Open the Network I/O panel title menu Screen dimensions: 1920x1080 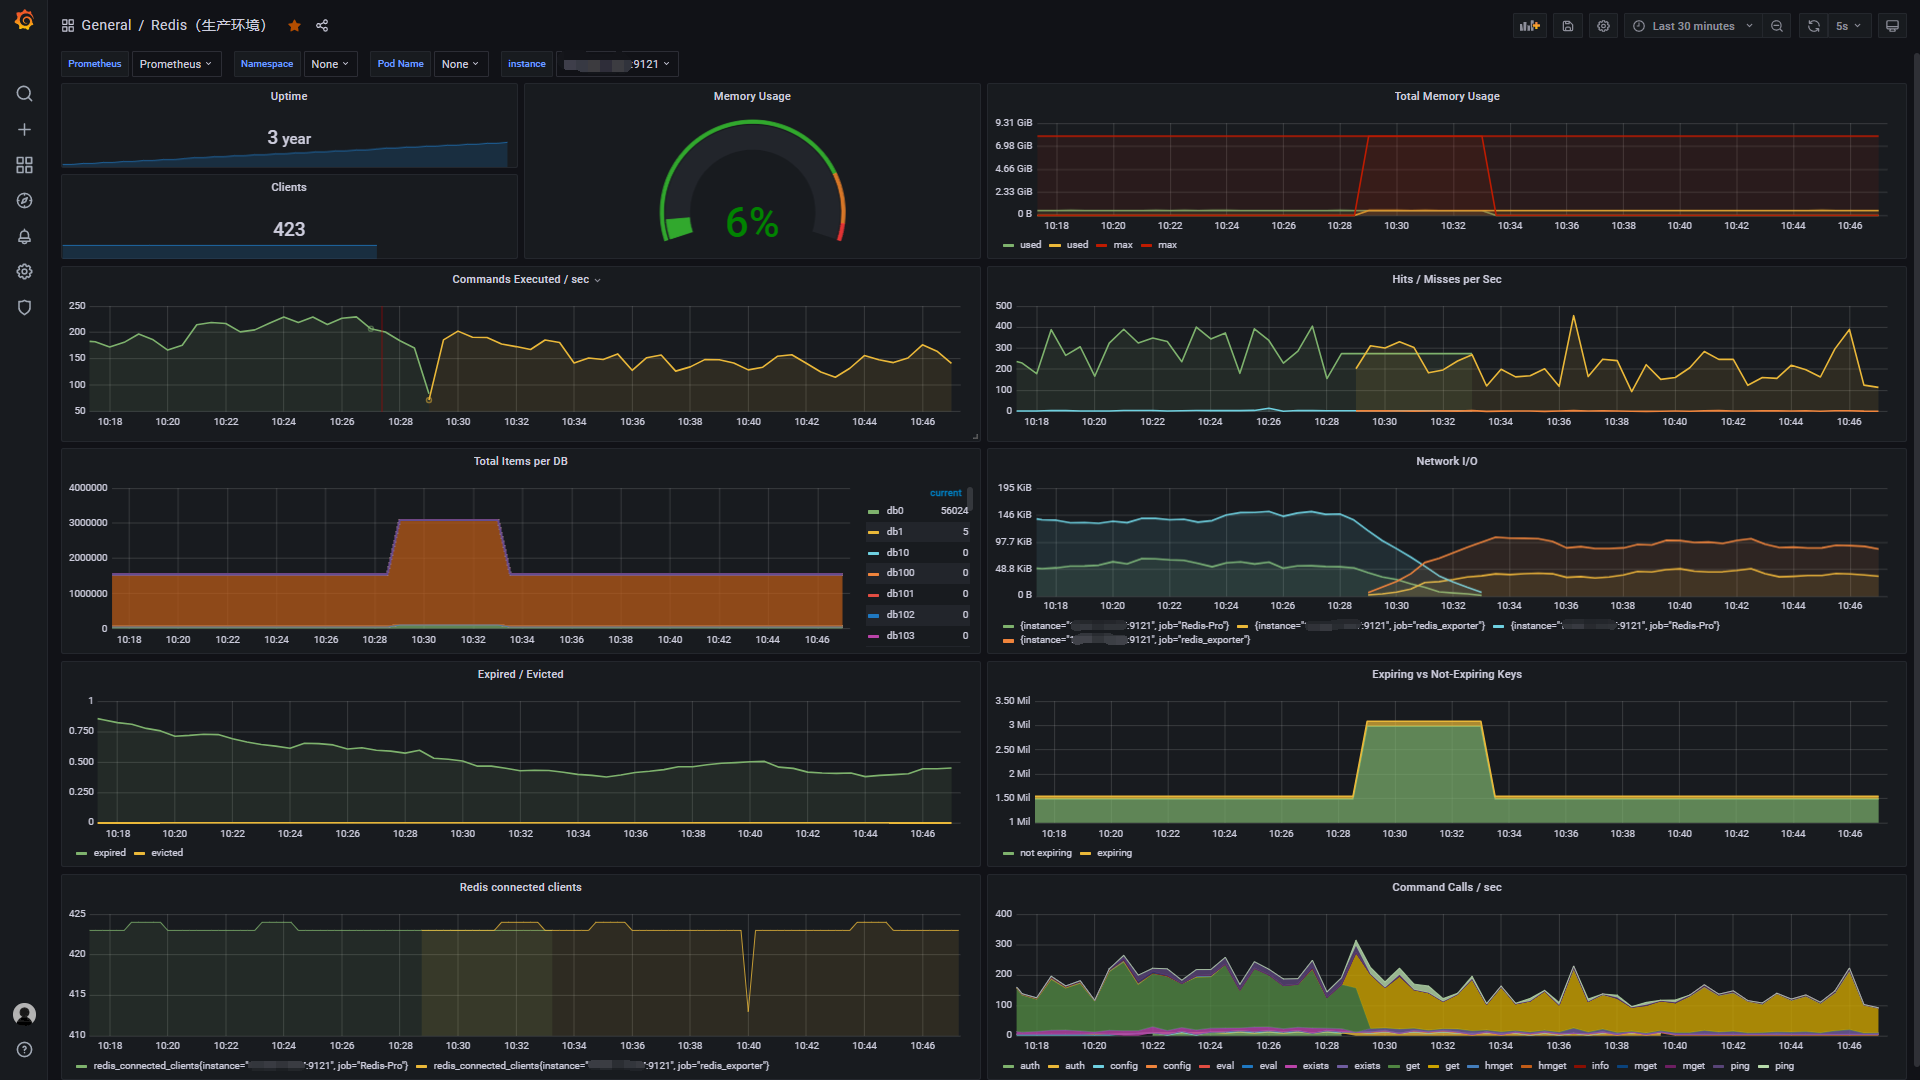[x=1446, y=462]
